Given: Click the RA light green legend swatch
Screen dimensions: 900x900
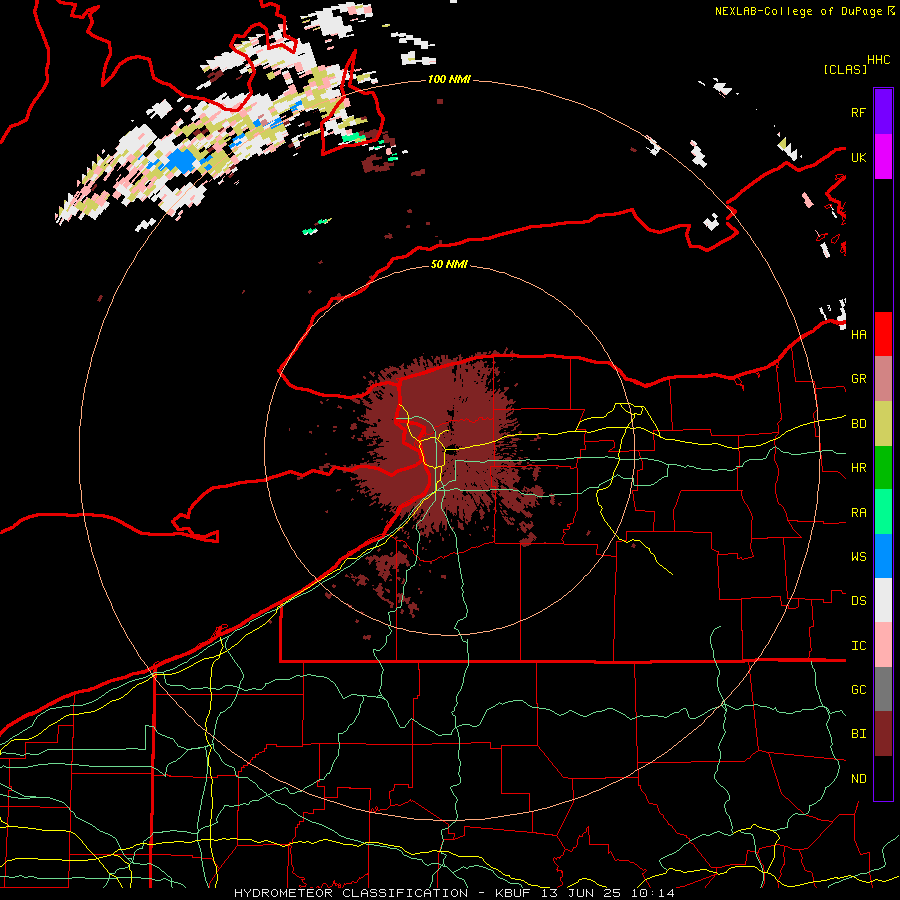Looking at the screenshot, I should click(883, 512).
